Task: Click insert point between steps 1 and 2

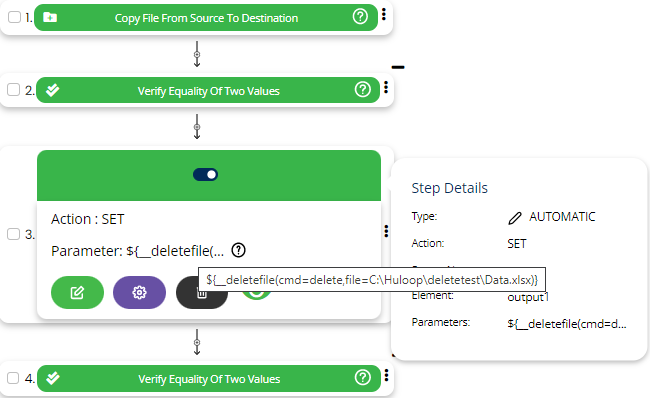Action: point(197,54)
